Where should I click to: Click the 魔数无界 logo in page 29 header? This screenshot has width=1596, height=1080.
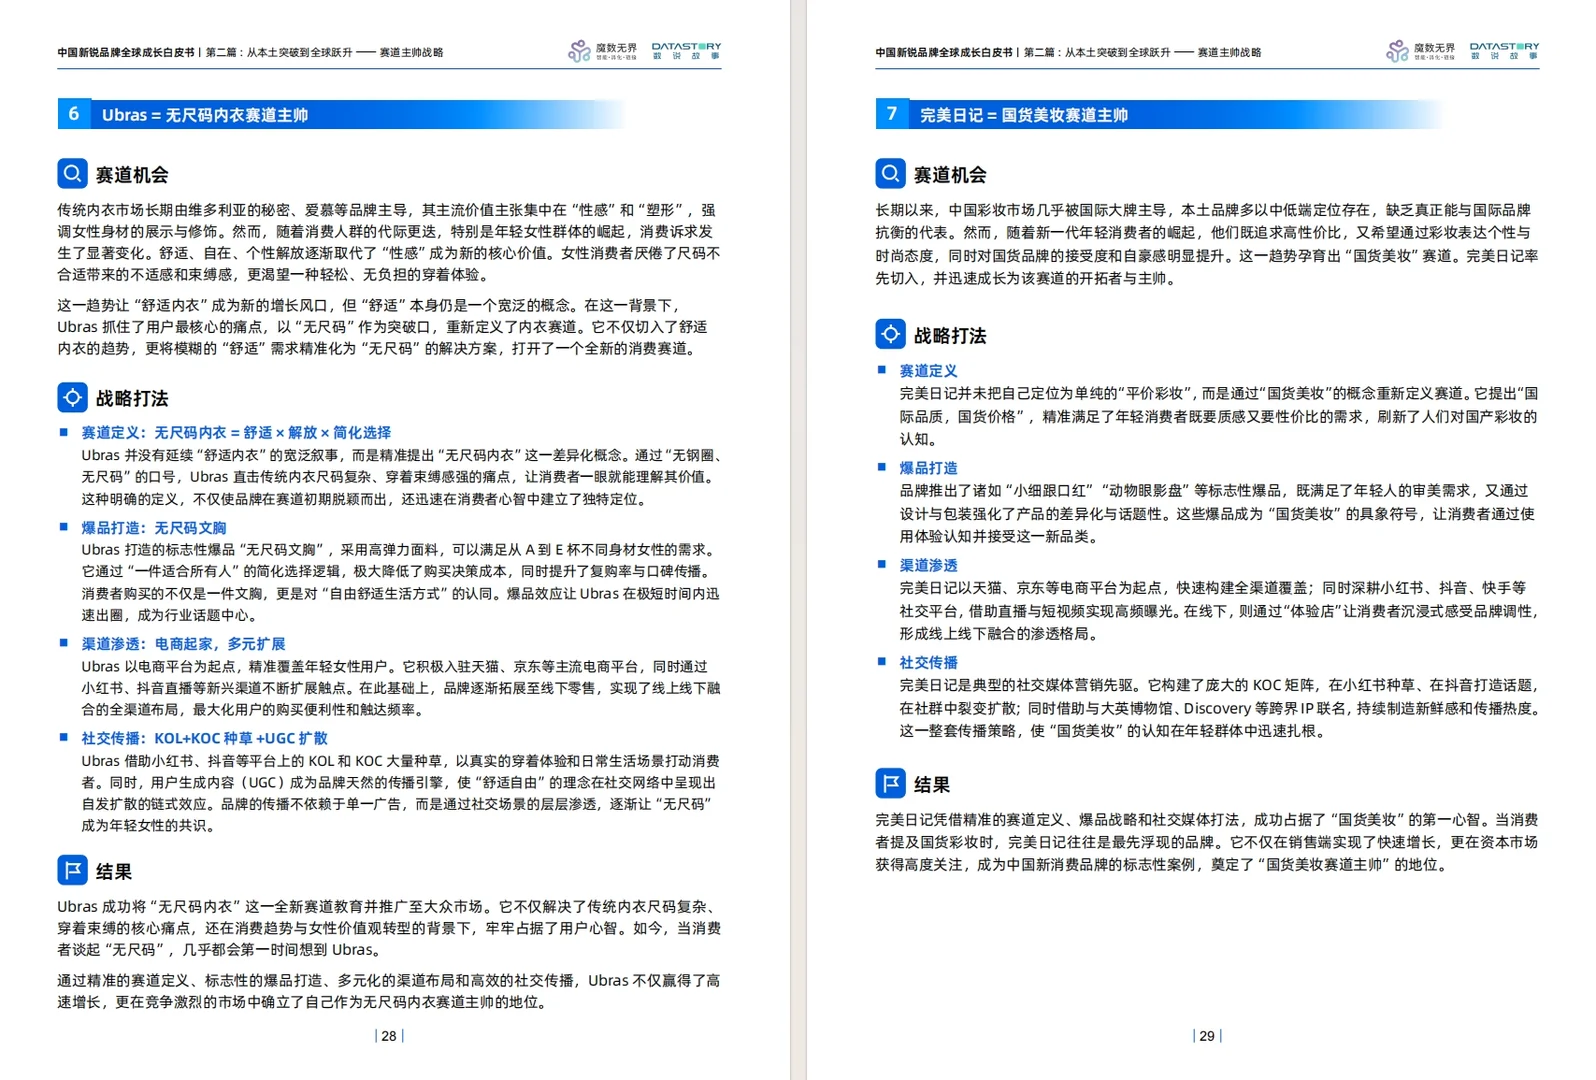click(1421, 51)
